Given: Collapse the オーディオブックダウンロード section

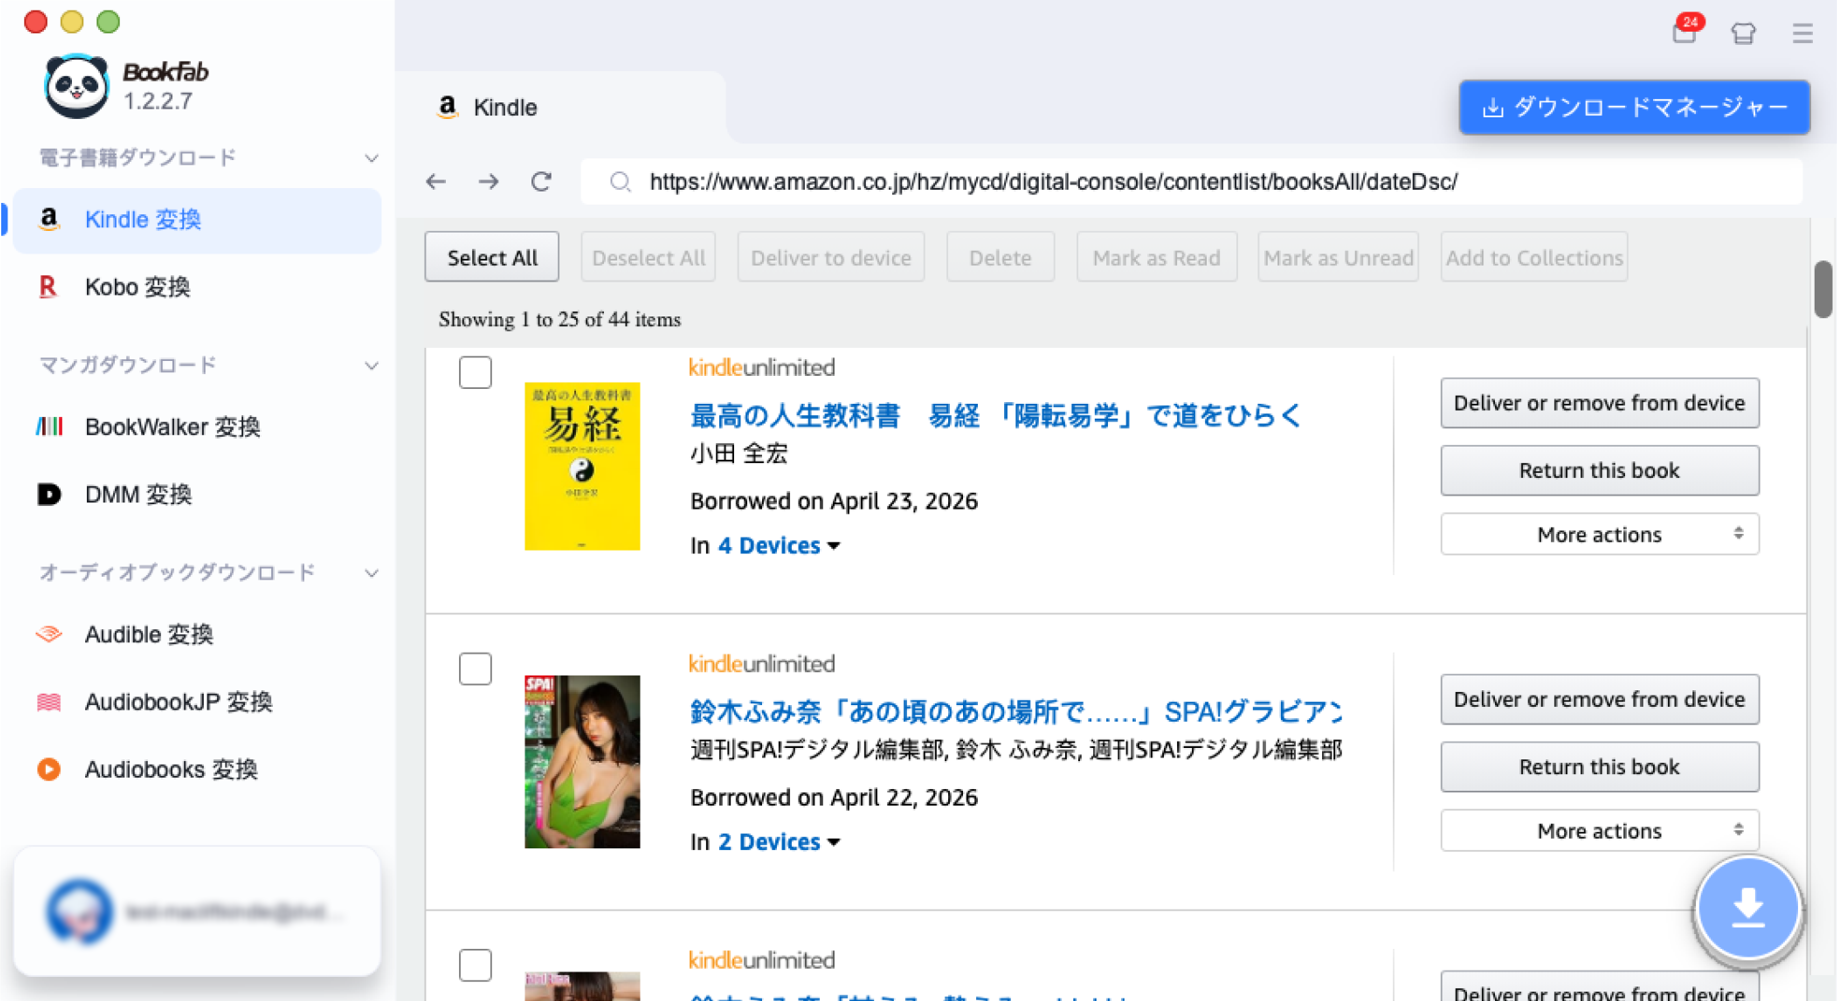Looking at the screenshot, I should tap(371, 573).
